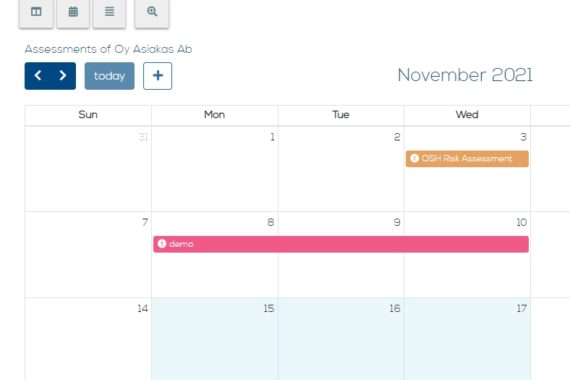Advance to next month with right chevron
The height and width of the screenshot is (380, 570).
63,76
